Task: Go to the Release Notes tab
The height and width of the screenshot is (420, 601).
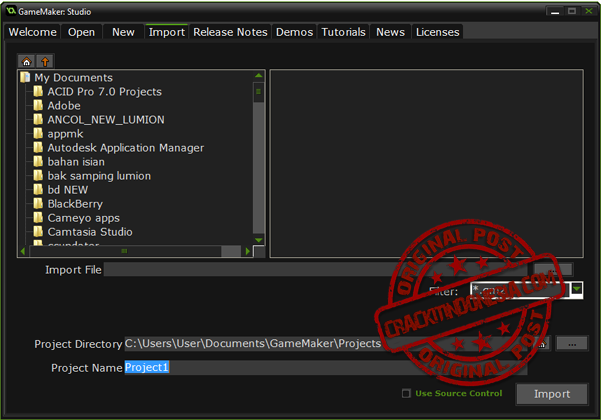Action: click(230, 32)
